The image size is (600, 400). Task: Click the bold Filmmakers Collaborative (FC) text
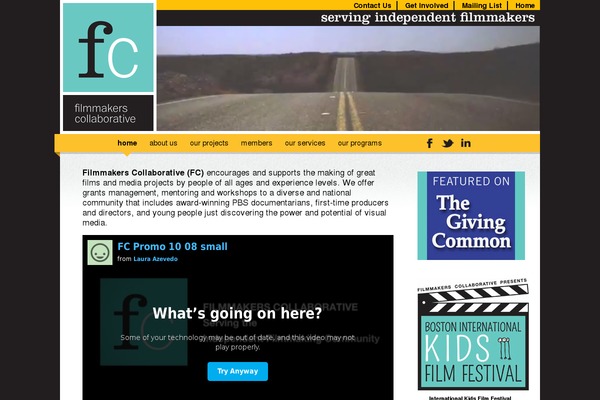click(x=143, y=173)
